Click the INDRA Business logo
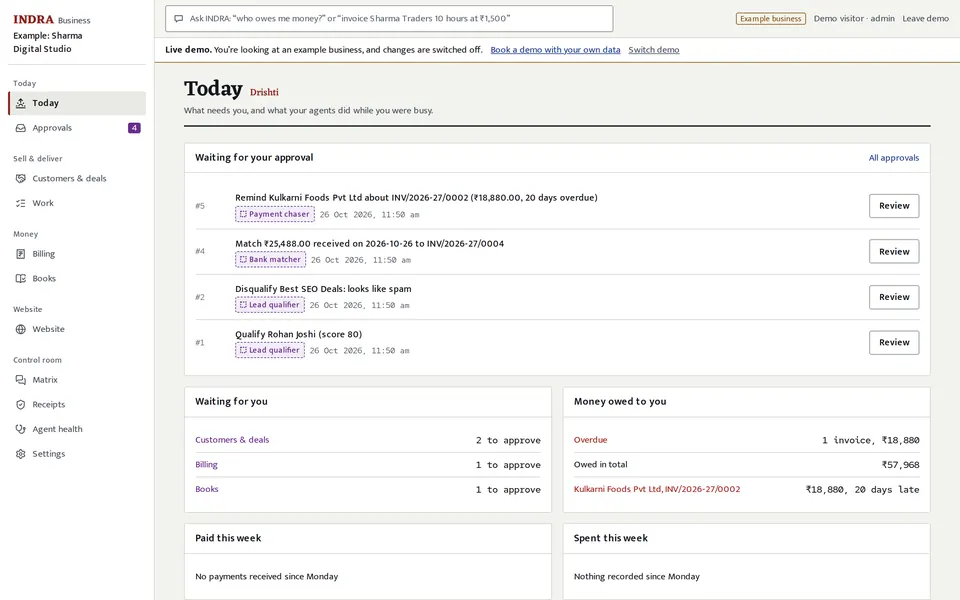Viewport: 960px width, 600px height. (51, 20)
